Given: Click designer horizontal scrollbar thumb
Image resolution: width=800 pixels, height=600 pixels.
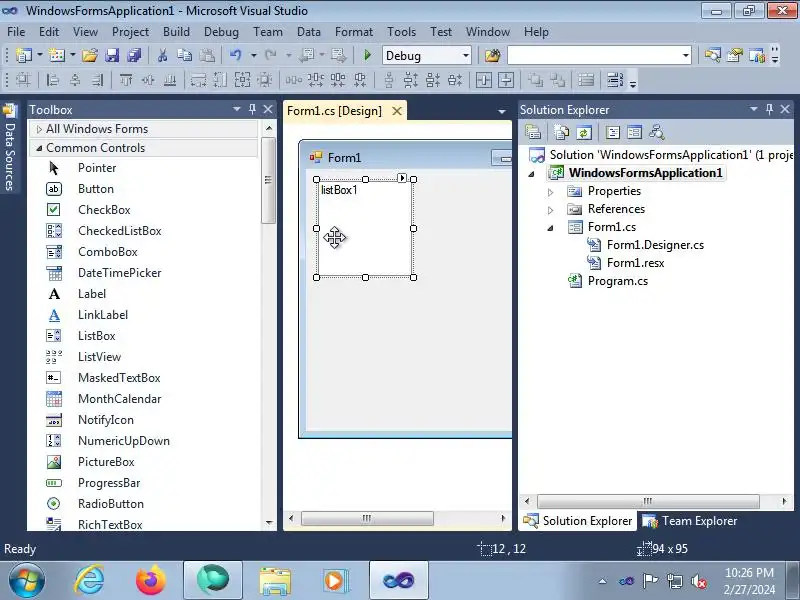Looking at the screenshot, I should click(367, 518).
